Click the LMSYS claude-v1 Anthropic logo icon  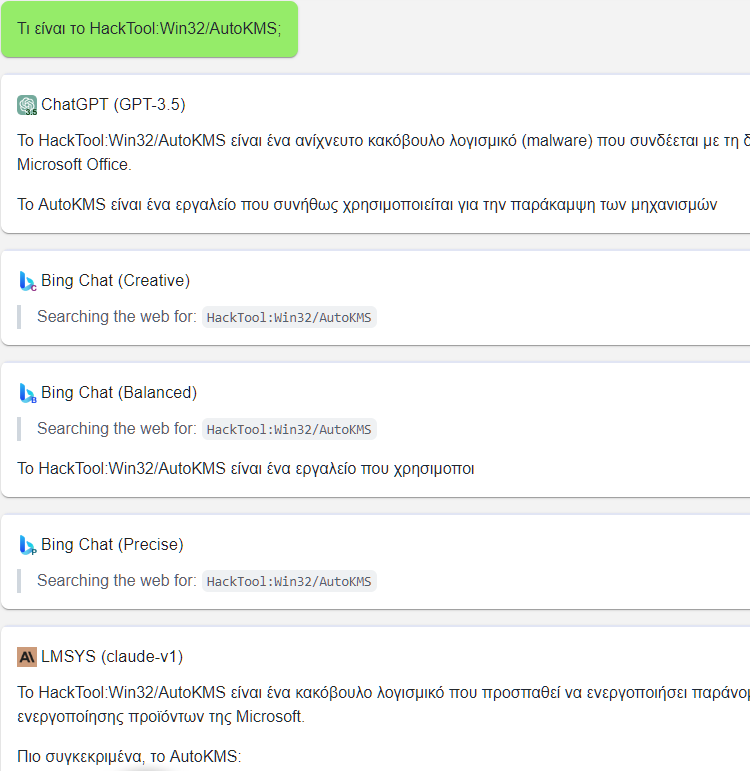[x=27, y=657]
